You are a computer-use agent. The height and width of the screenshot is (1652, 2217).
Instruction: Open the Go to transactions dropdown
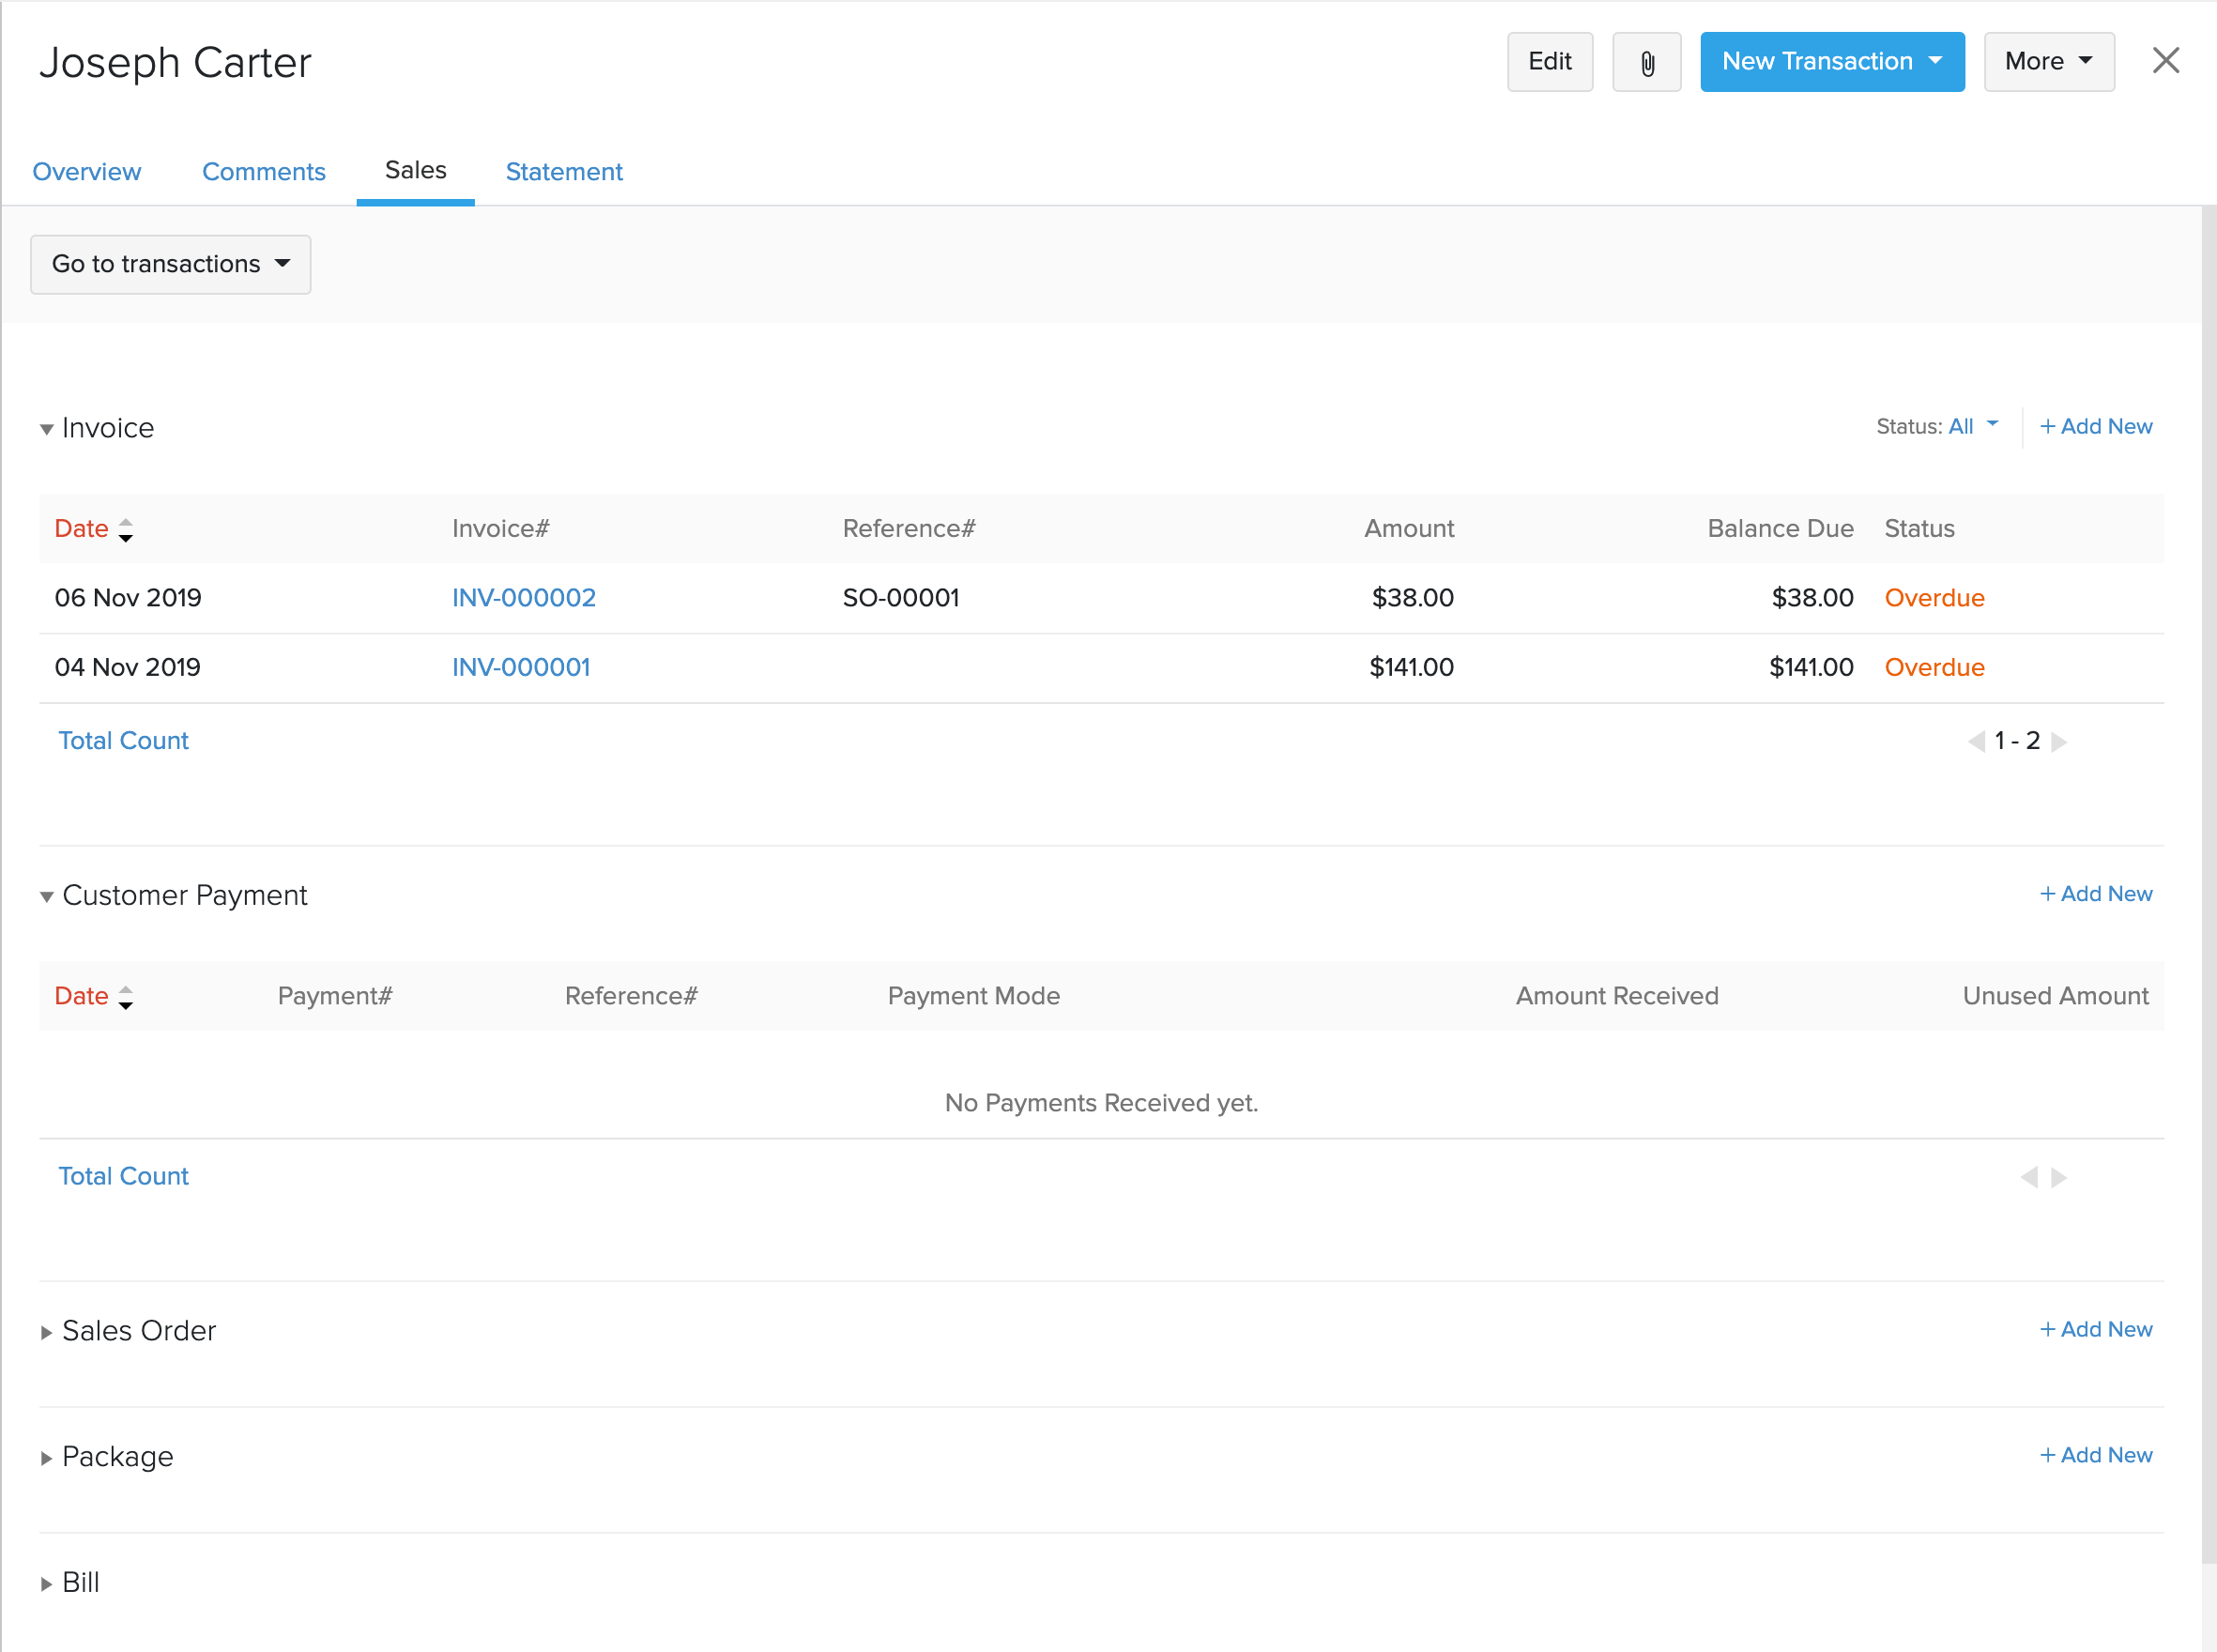170,264
